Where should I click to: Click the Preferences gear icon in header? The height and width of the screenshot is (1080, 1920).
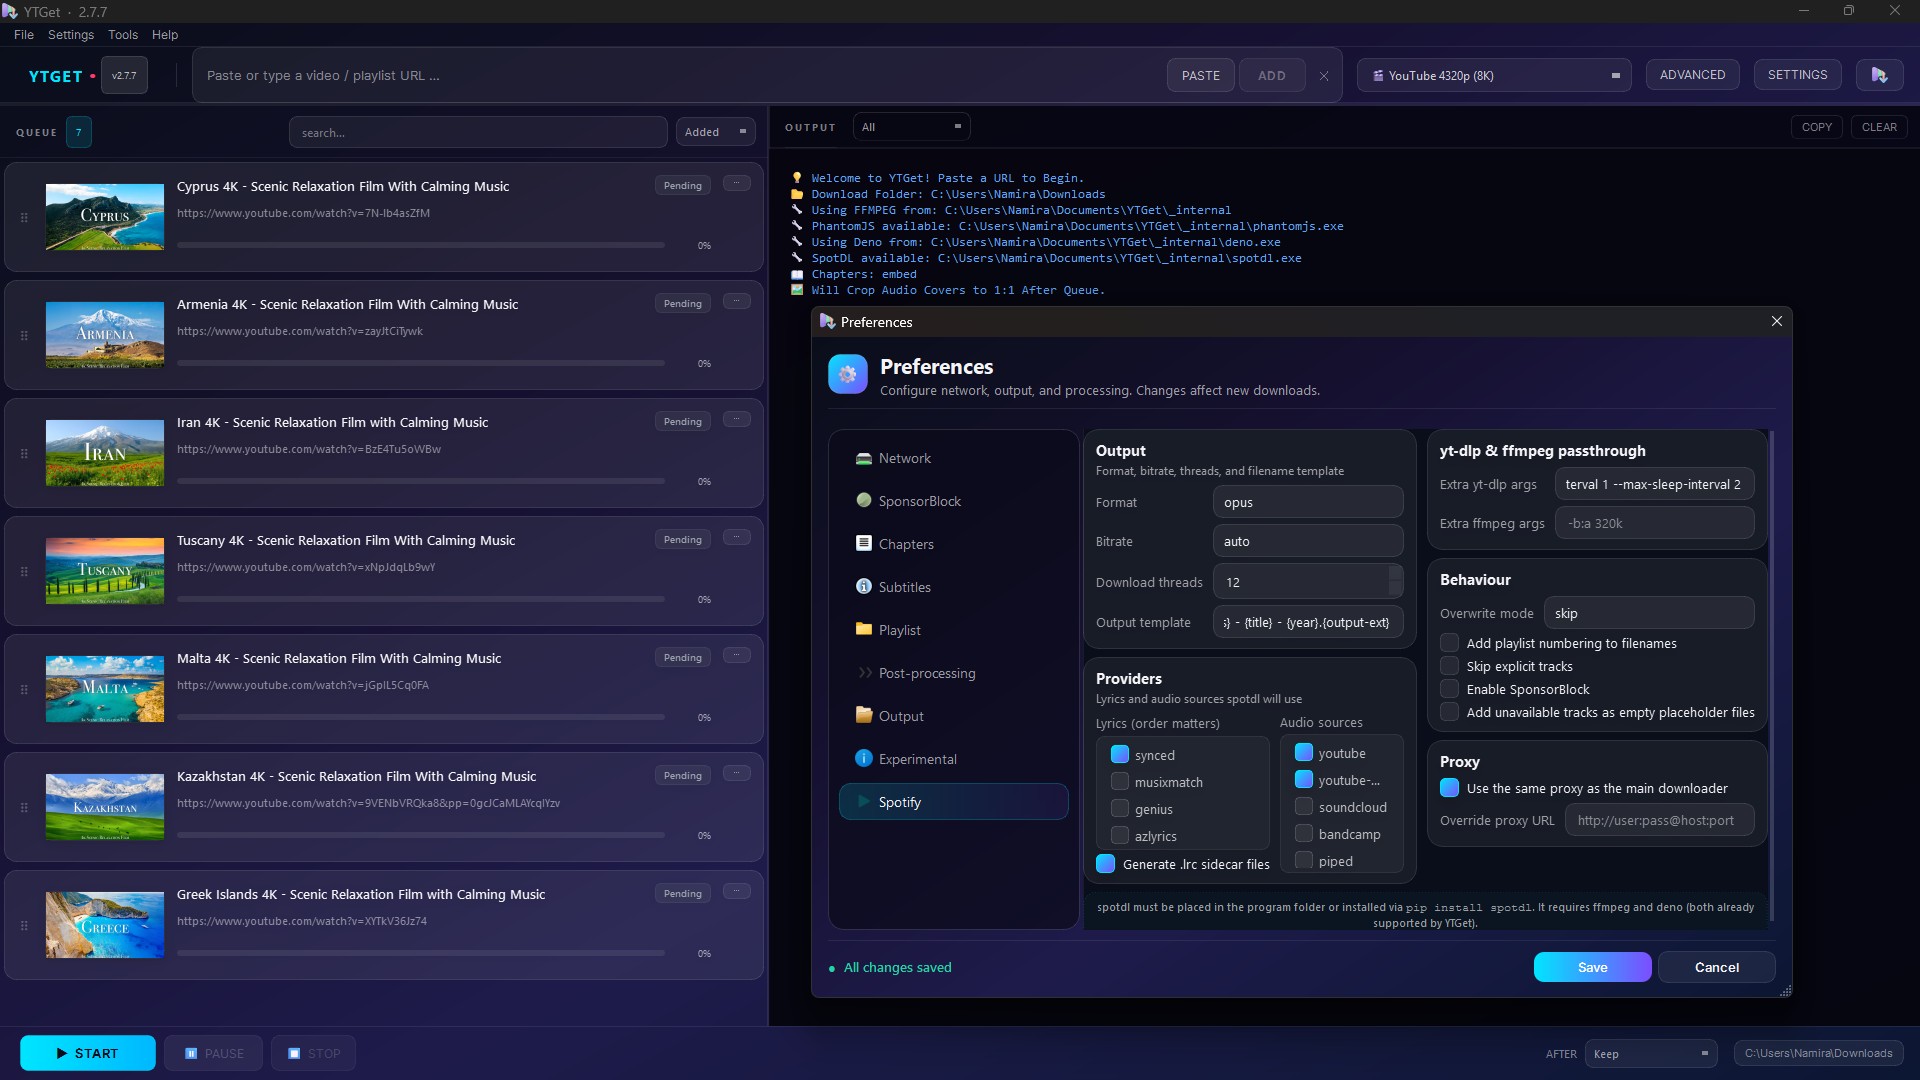pyautogui.click(x=848, y=374)
